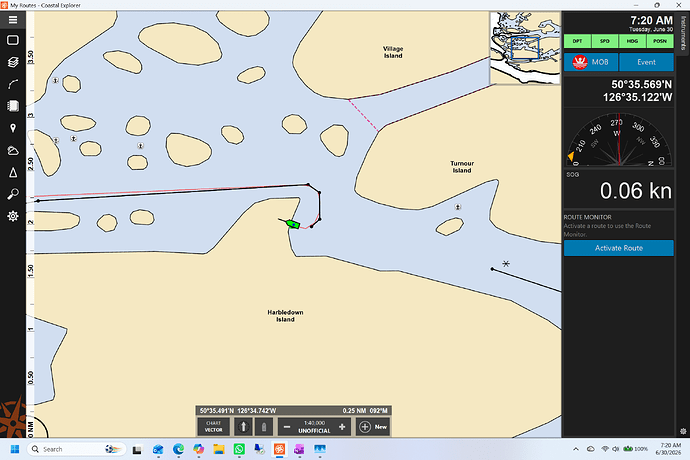The image size is (690, 460).
Task: Open the hamburger main menu
Action: pos(13,20)
